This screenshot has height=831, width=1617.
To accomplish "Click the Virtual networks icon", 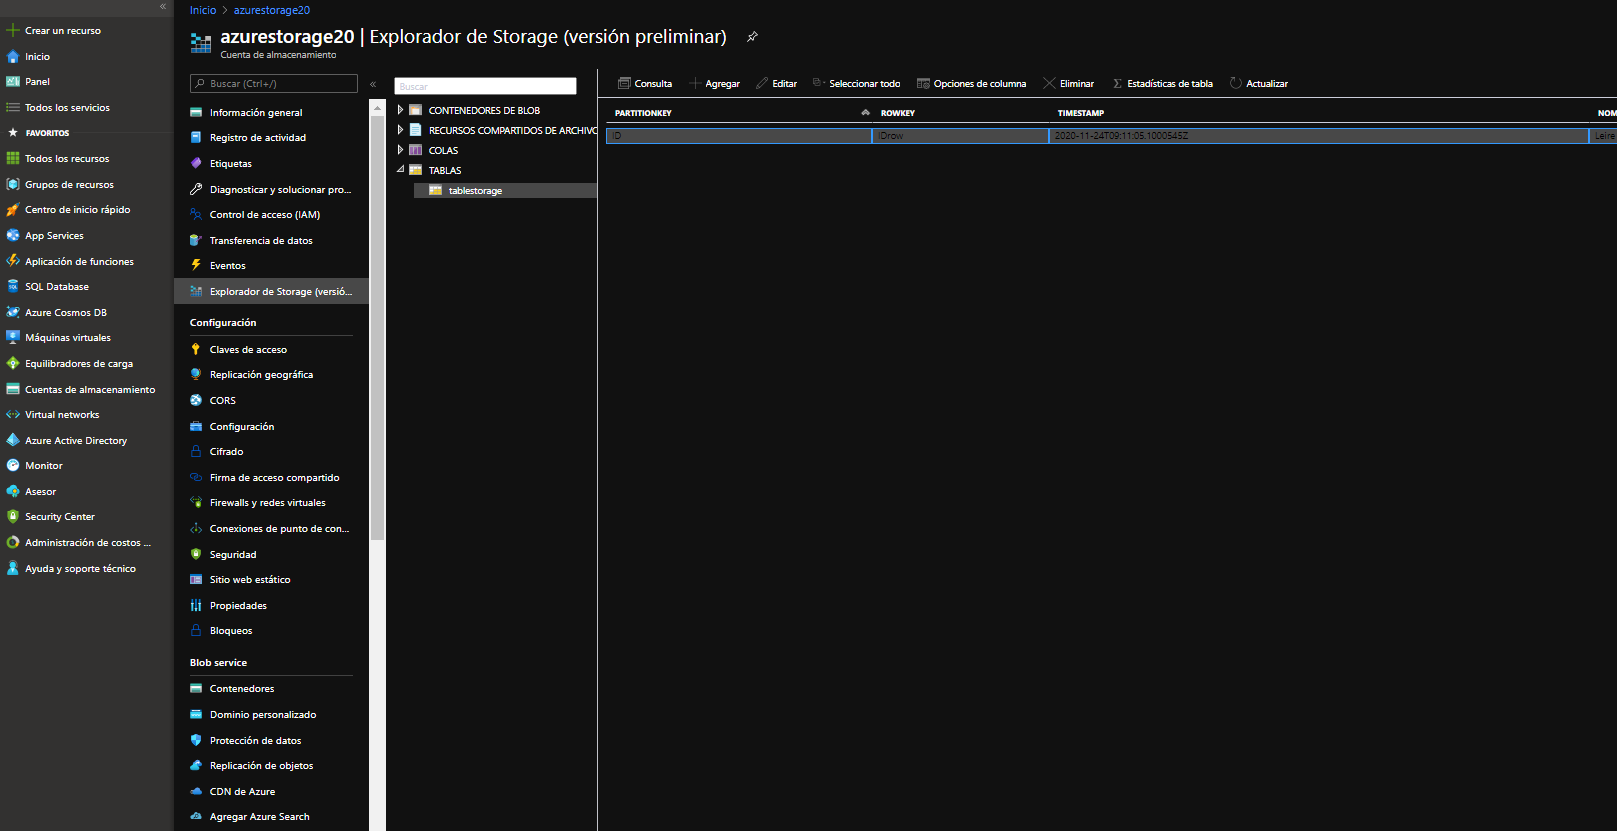I will [x=13, y=415].
